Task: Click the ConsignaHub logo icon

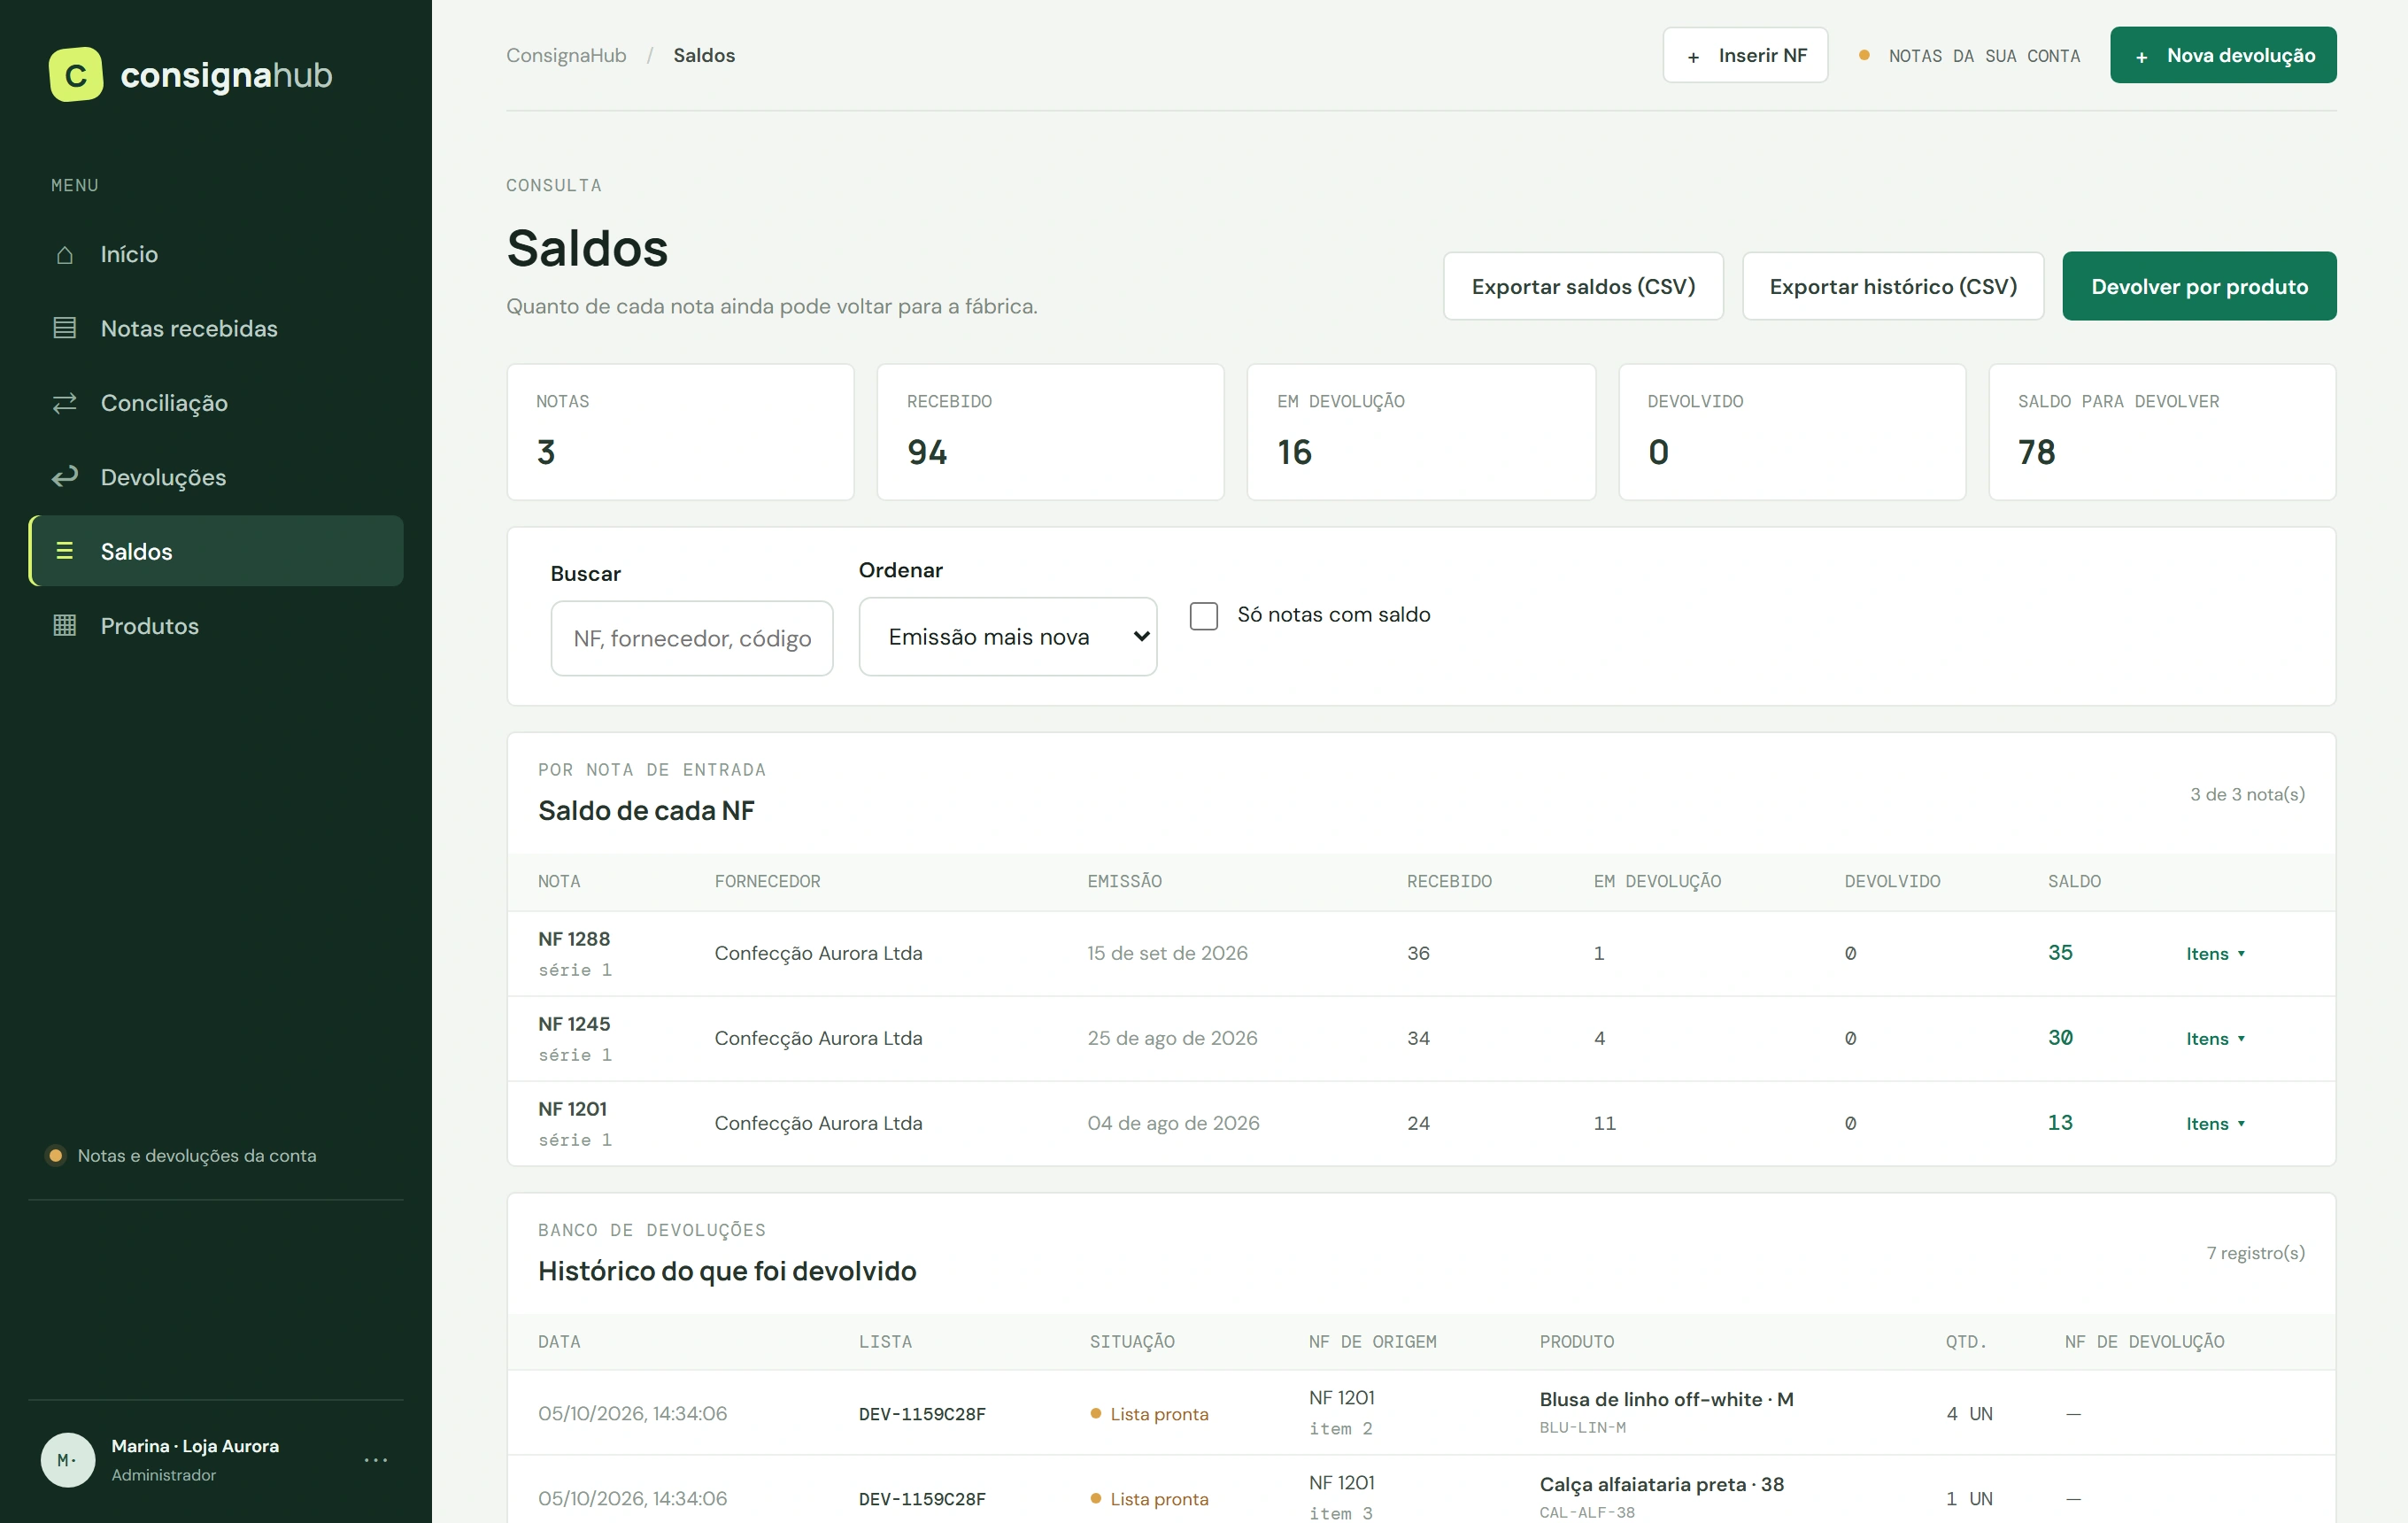Action: click(76, 74)
